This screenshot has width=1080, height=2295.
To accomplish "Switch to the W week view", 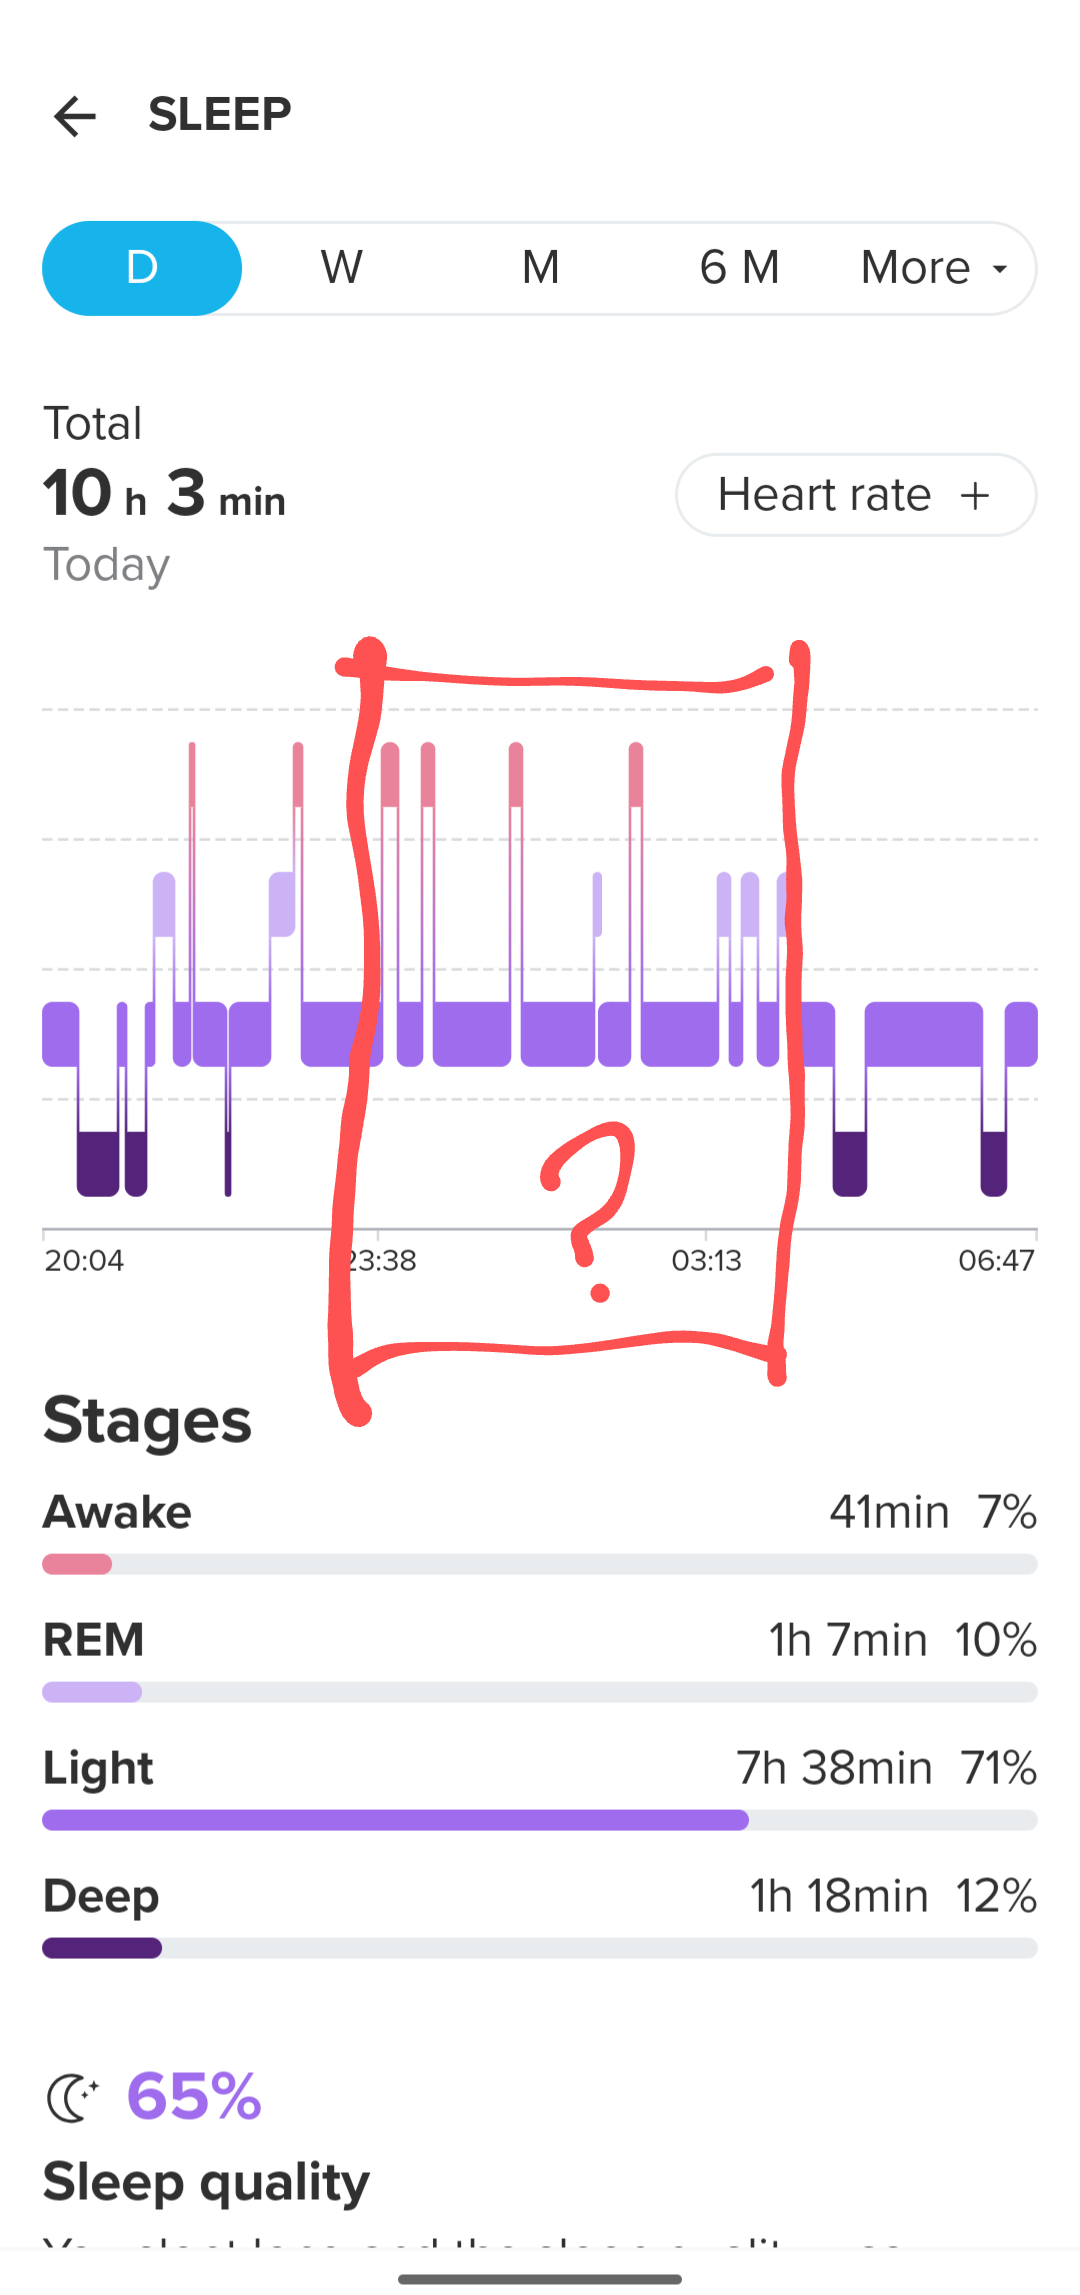I will click(x=341, y=268).
